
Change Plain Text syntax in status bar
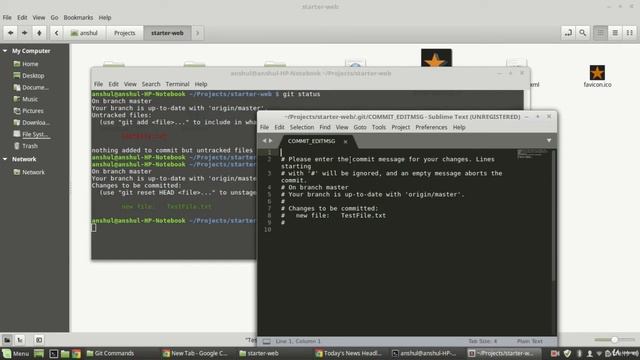[530, 341]
